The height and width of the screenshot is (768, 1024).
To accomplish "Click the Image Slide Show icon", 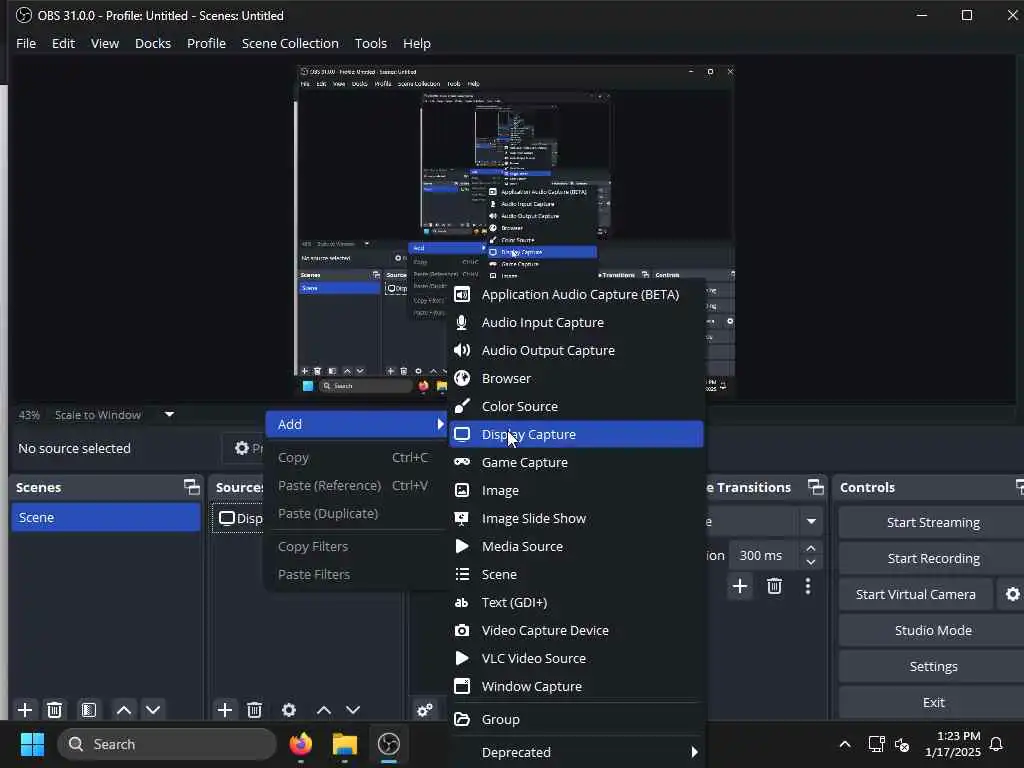I will 462,519.
